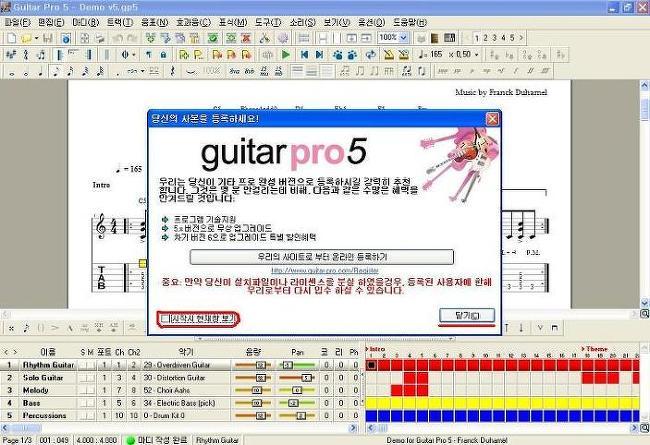Click the fortississimo fff dynamic icon

(546, 71)
